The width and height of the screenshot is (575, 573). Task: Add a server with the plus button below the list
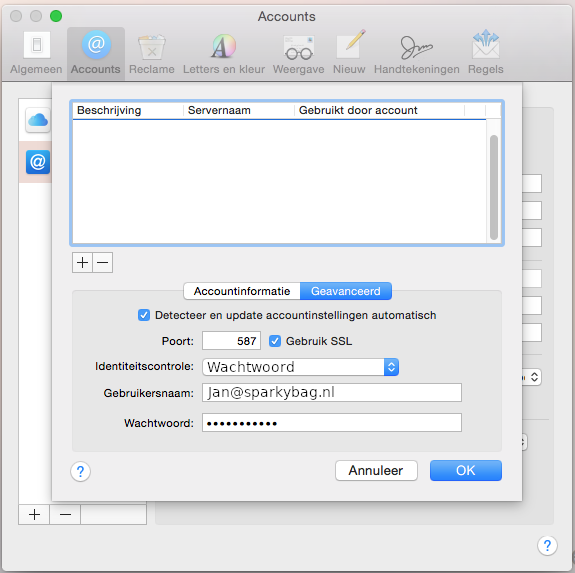click(83, 262)
